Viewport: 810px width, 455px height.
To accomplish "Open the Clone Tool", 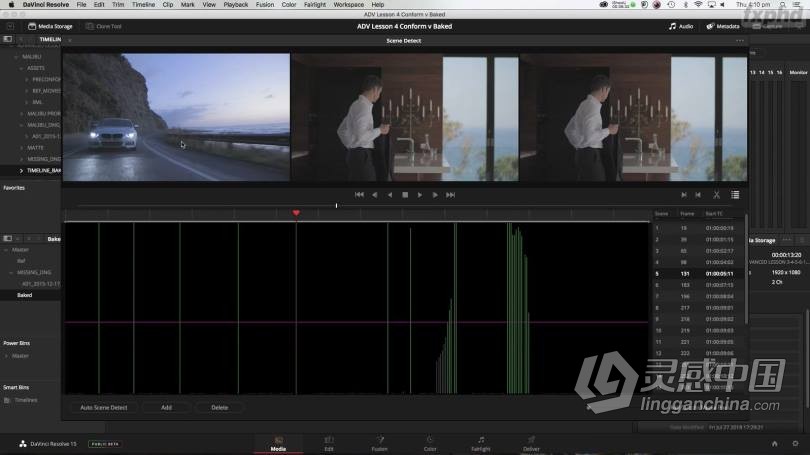I will pos(104,26).
